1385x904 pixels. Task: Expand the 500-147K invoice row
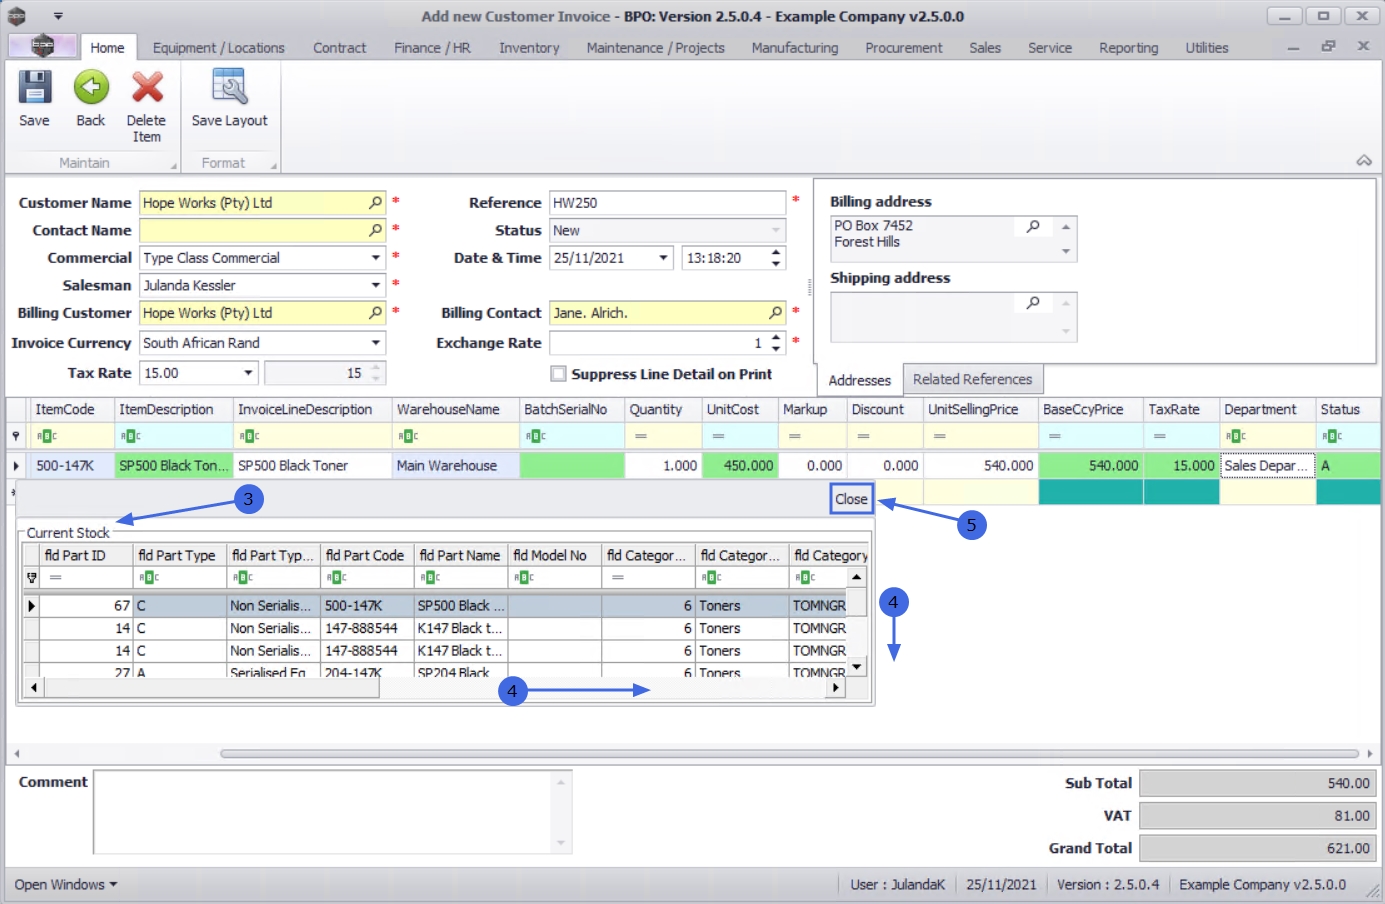(x=16, y=466)
